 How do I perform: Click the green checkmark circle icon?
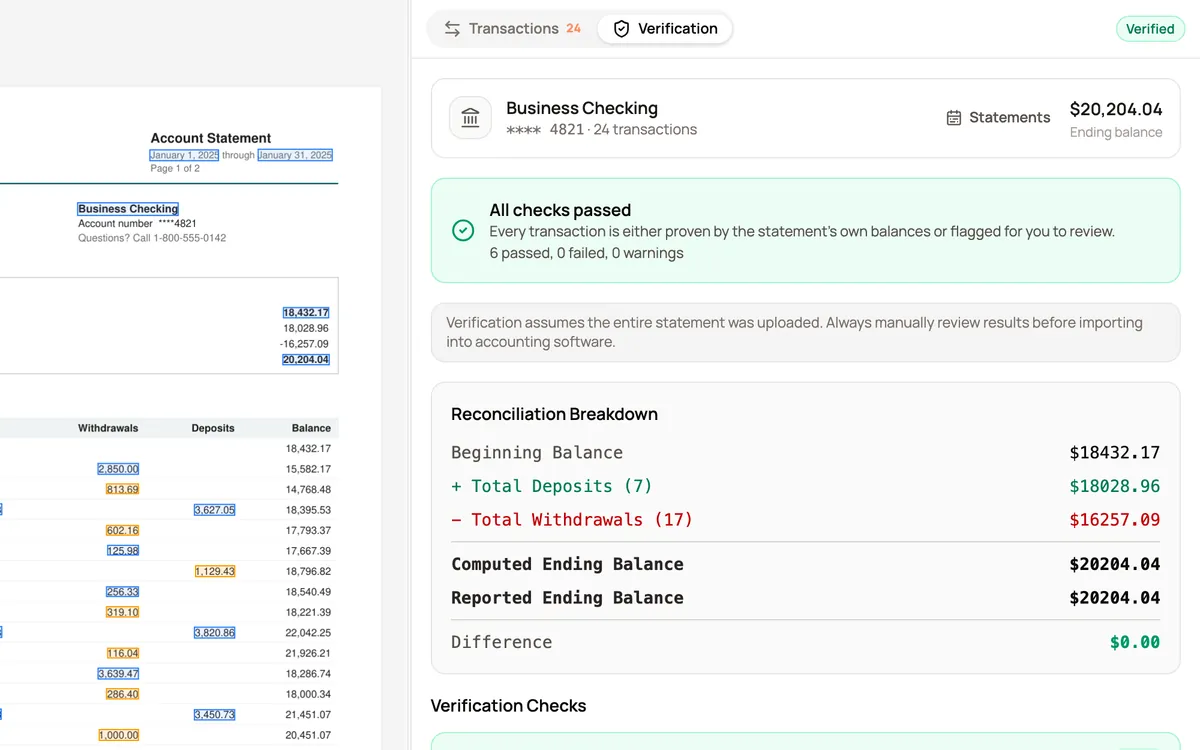463,231
